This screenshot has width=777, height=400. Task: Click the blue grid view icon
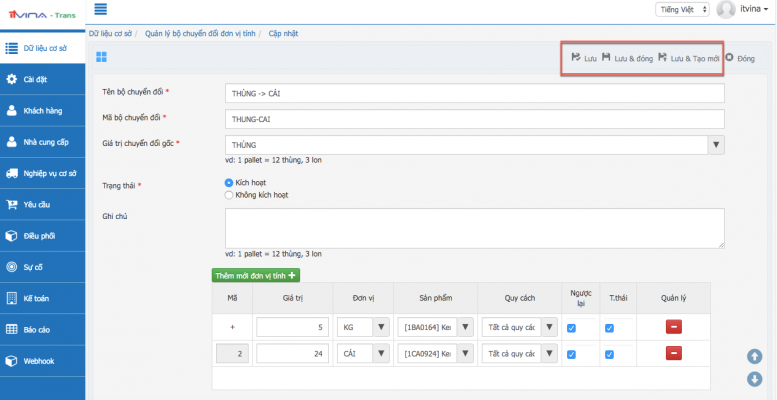click(x=102, y=57)
